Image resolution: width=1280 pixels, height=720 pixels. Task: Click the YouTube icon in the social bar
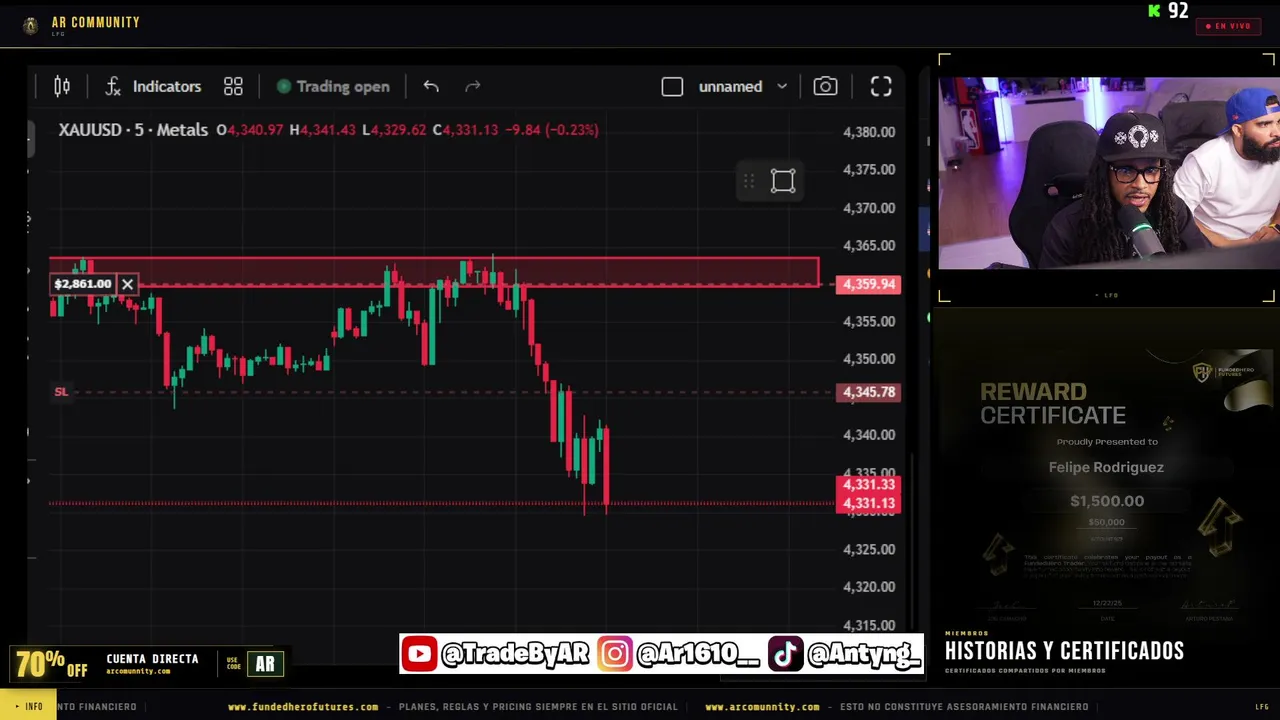click(x=419, y=654)
